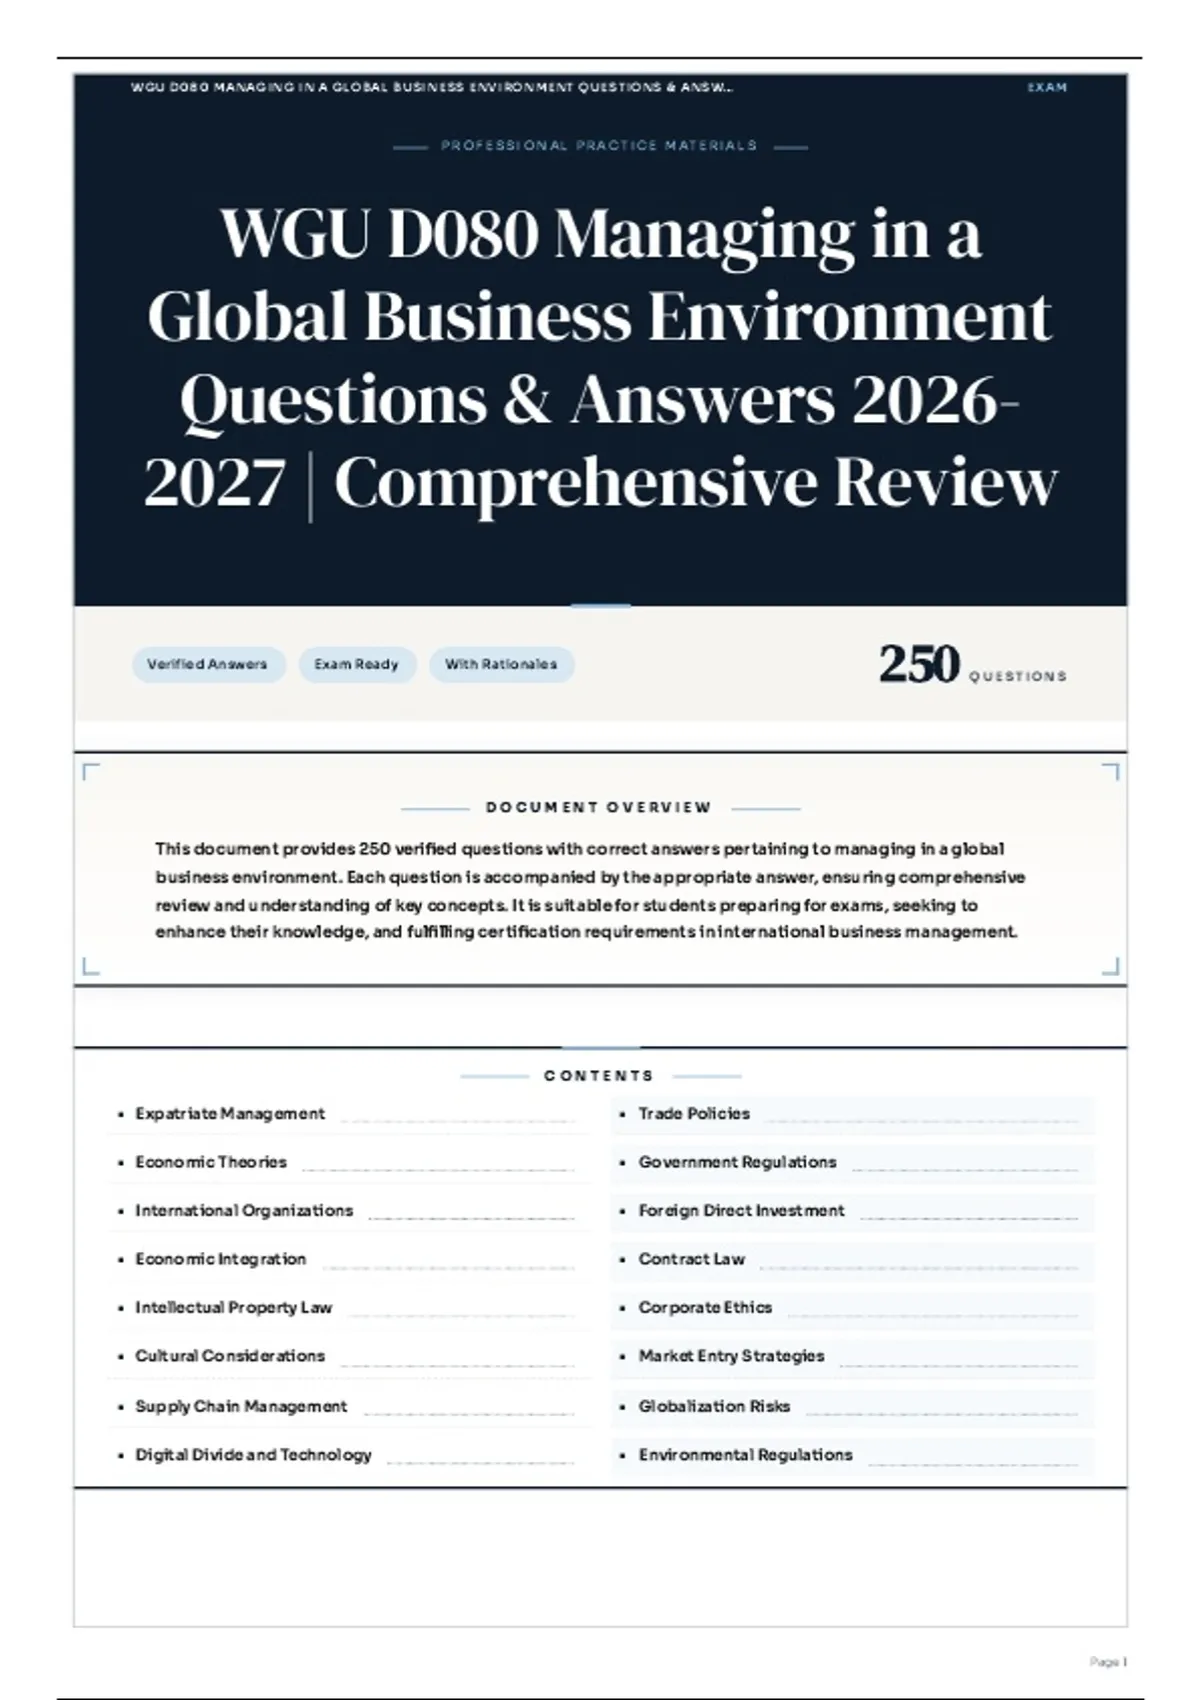Click the Page 1 footer label
Viewport: 1200px width, 1700px height.
click(x=1108, y=1662)
